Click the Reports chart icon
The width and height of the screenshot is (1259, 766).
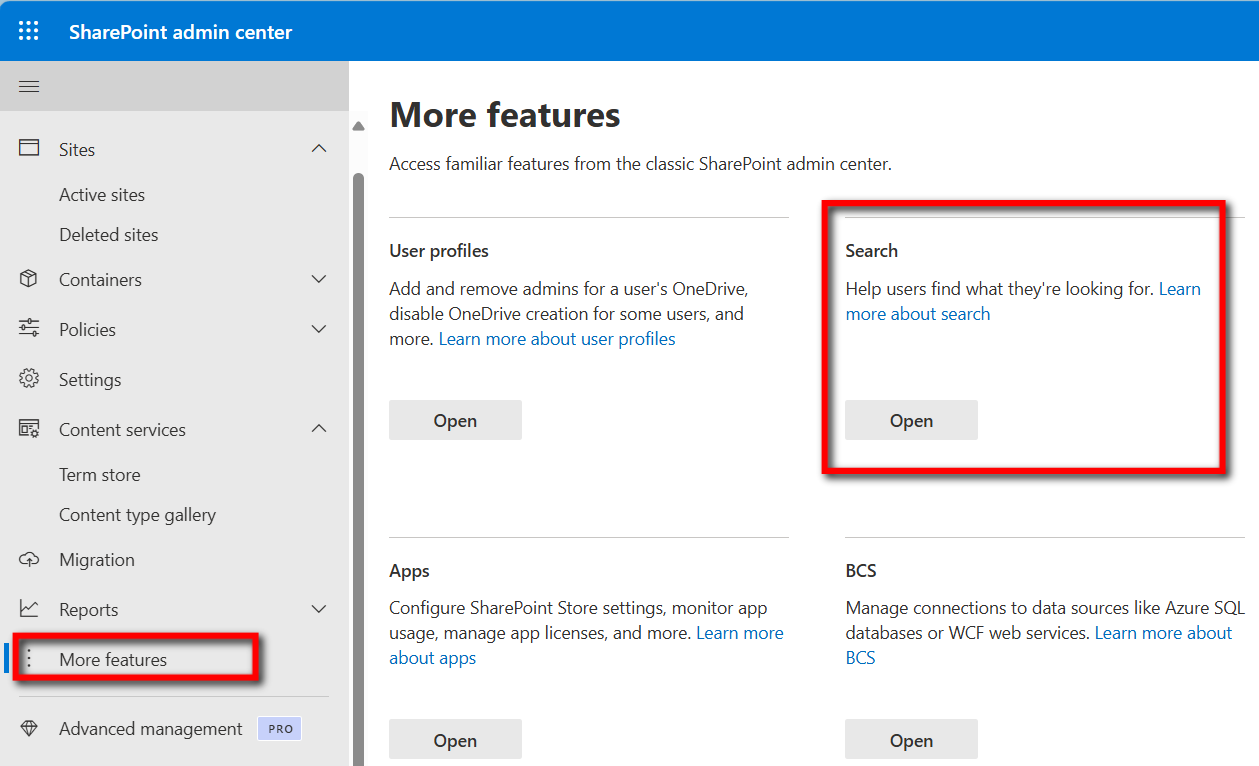29,609
